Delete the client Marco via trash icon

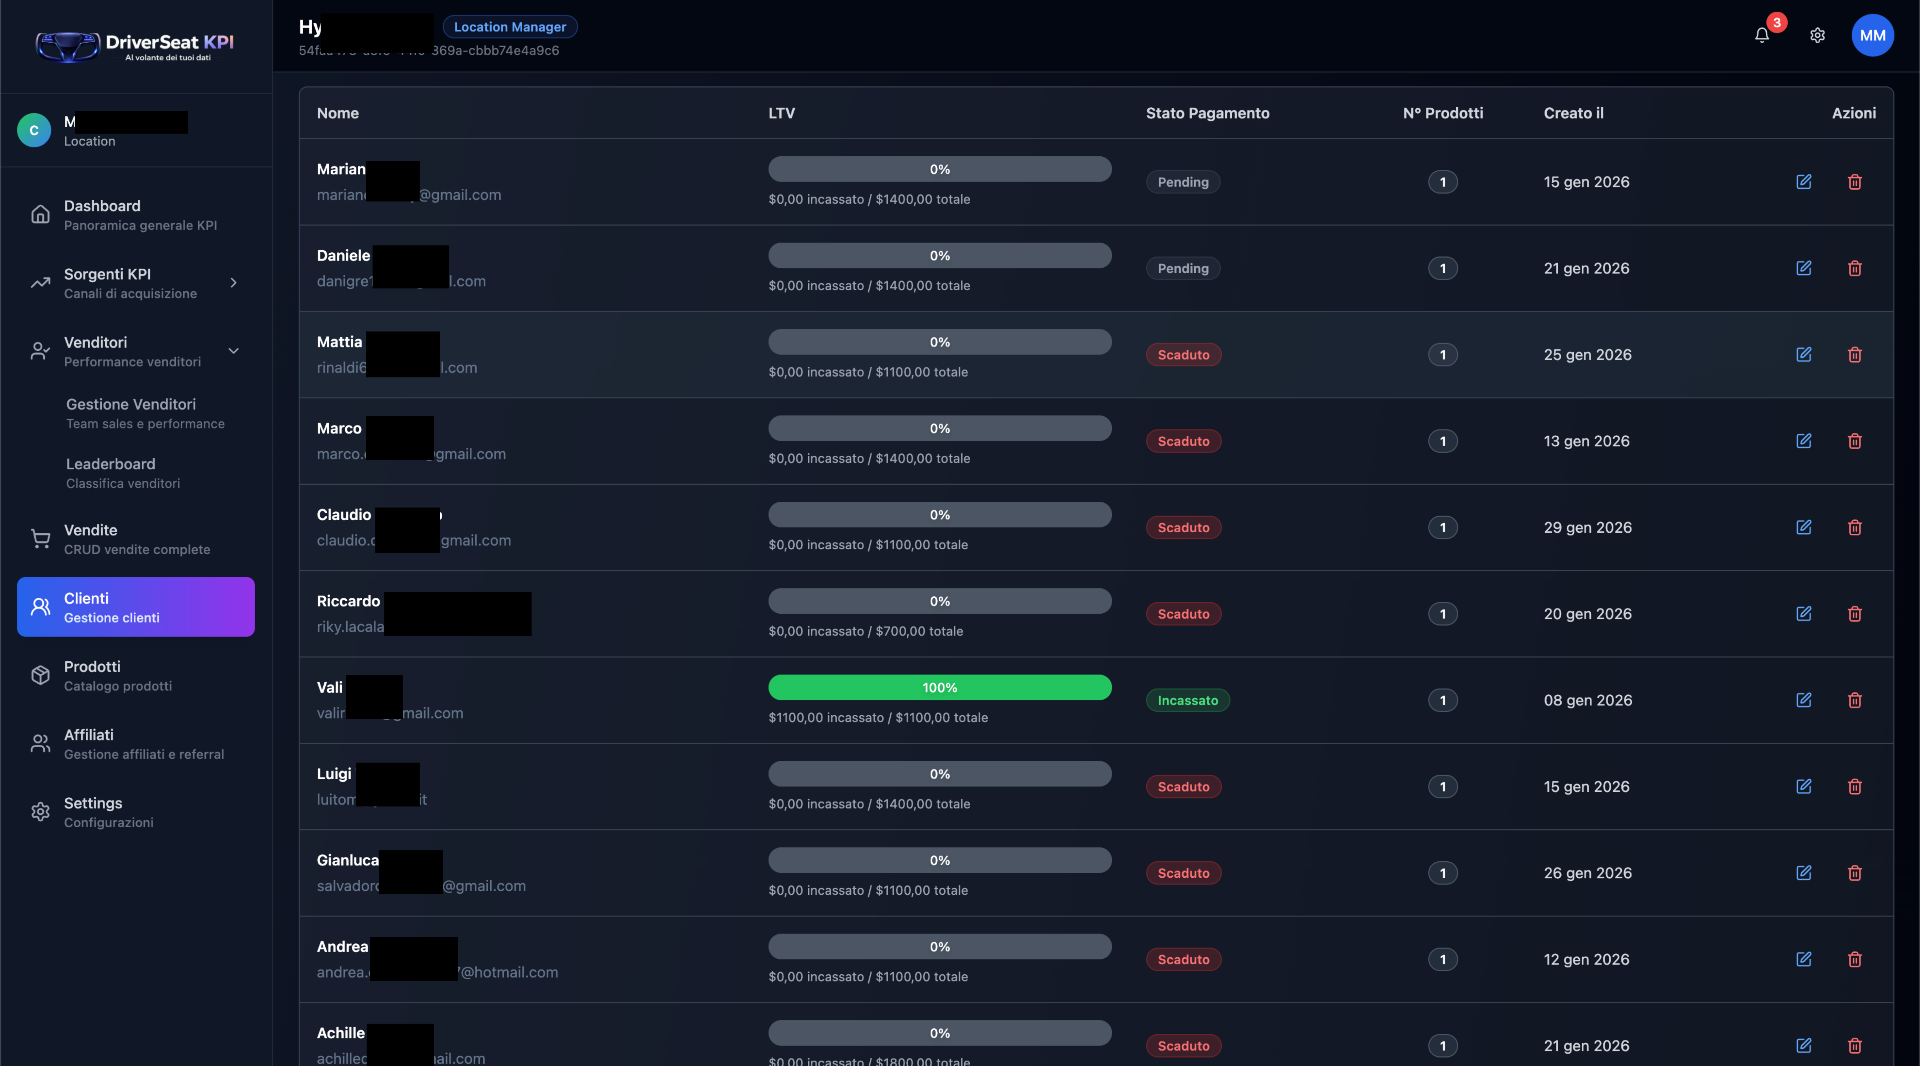point(1855,441)
